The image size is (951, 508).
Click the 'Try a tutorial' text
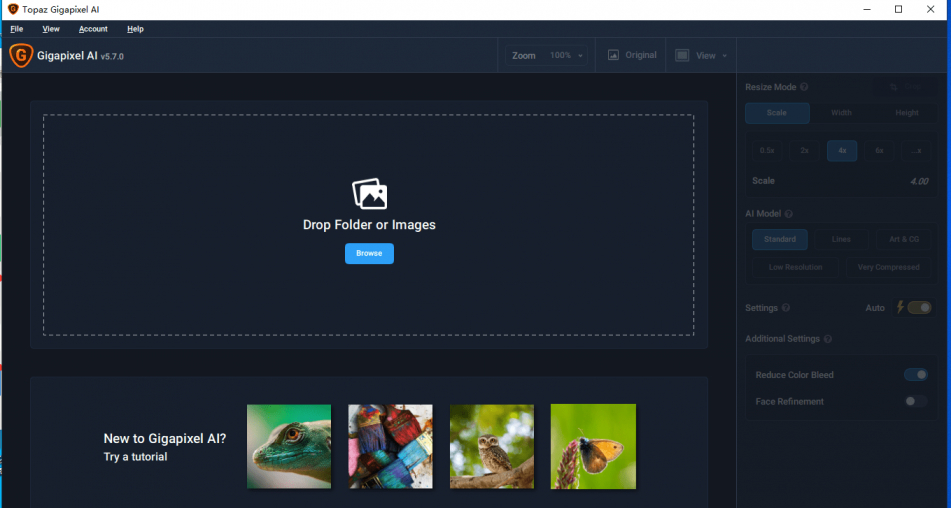tap(135, 457)
